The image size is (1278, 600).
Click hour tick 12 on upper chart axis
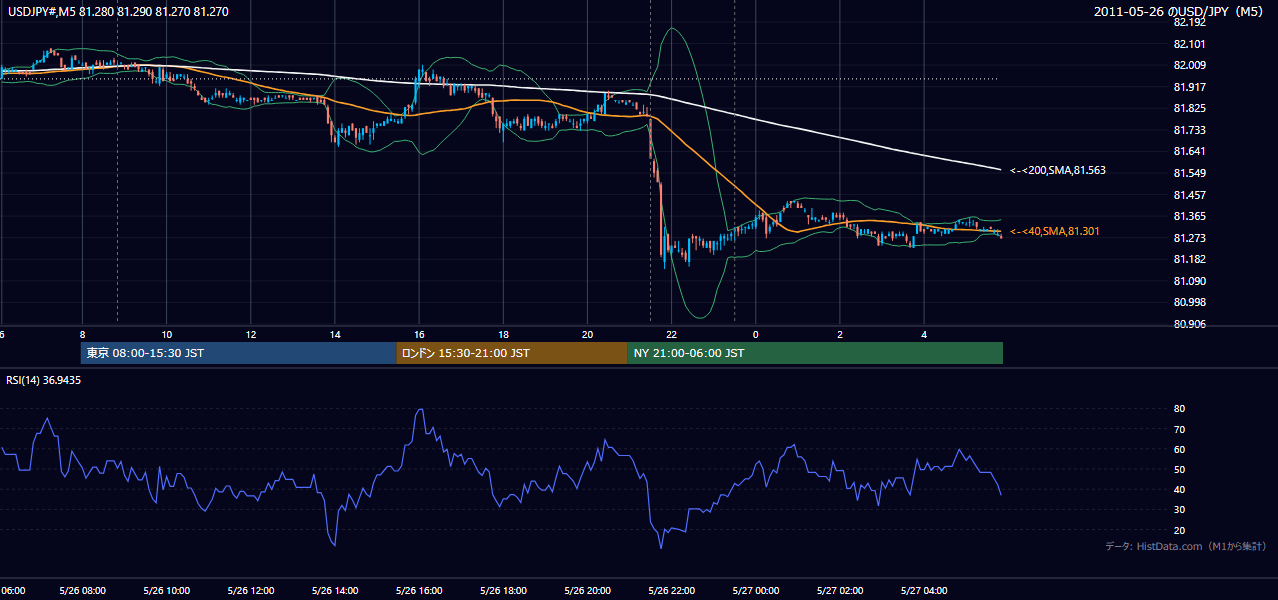click(x=250, y=334)
